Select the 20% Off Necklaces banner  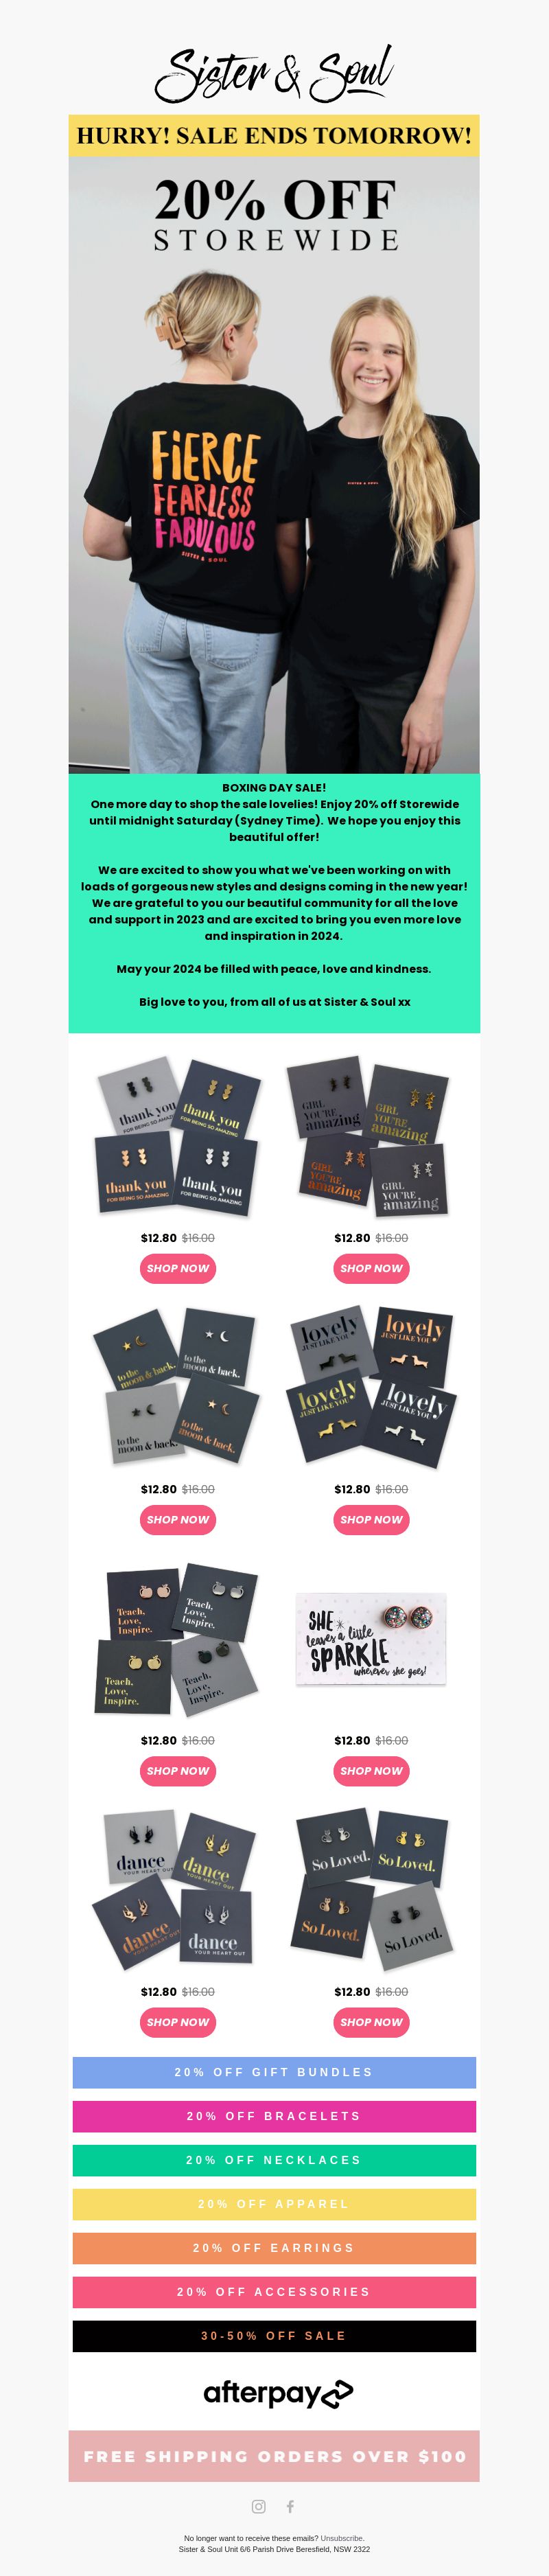(x=274, y=2160)
